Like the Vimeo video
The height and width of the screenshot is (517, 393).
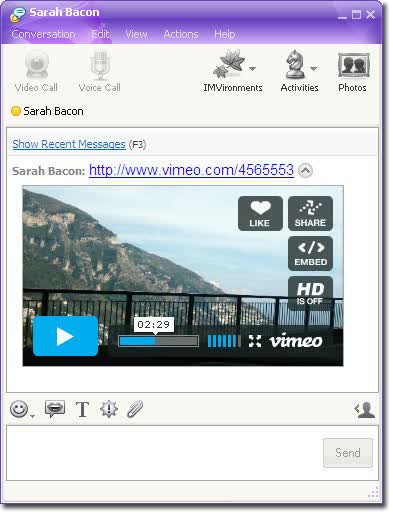pos(260,213)
